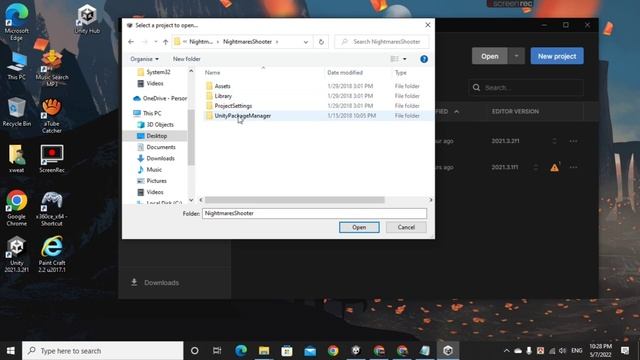Open the view options dropdown arrow
This screenshot has height=360, width=640.
click(x=404, y=59)
